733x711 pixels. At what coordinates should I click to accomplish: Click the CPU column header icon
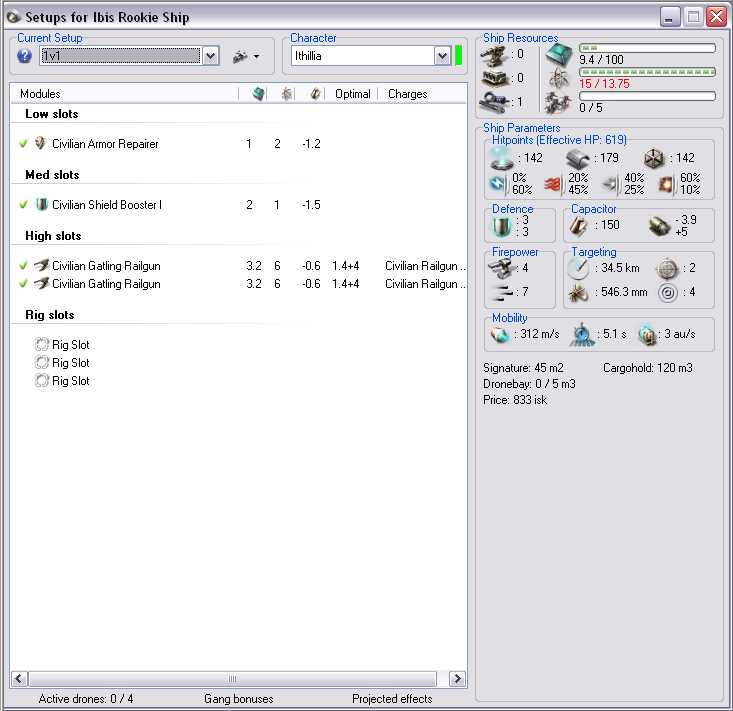259,94
